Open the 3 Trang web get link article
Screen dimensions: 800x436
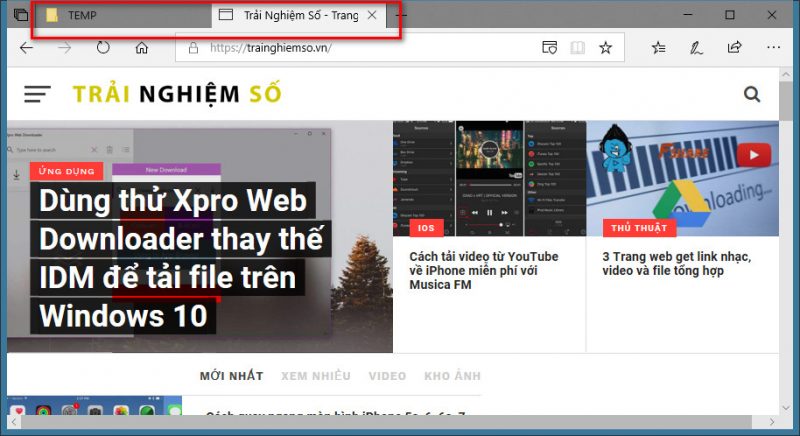click(677, 264)
